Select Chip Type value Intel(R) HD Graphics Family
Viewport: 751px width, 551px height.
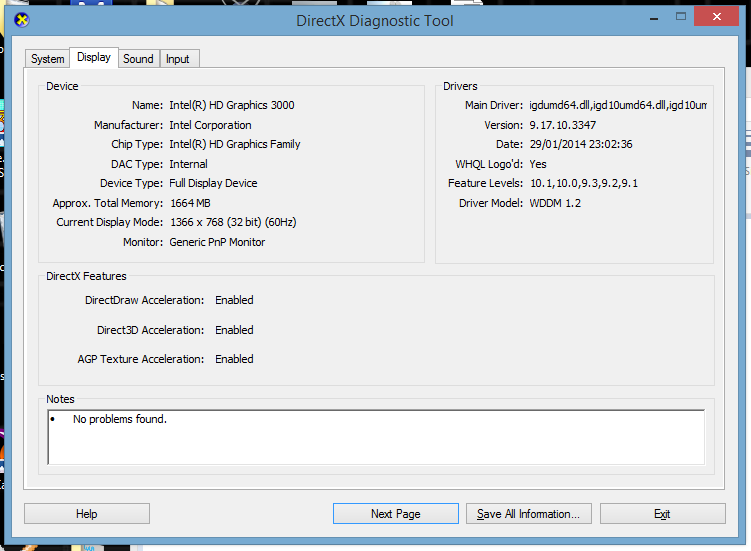tap(235, 144)
